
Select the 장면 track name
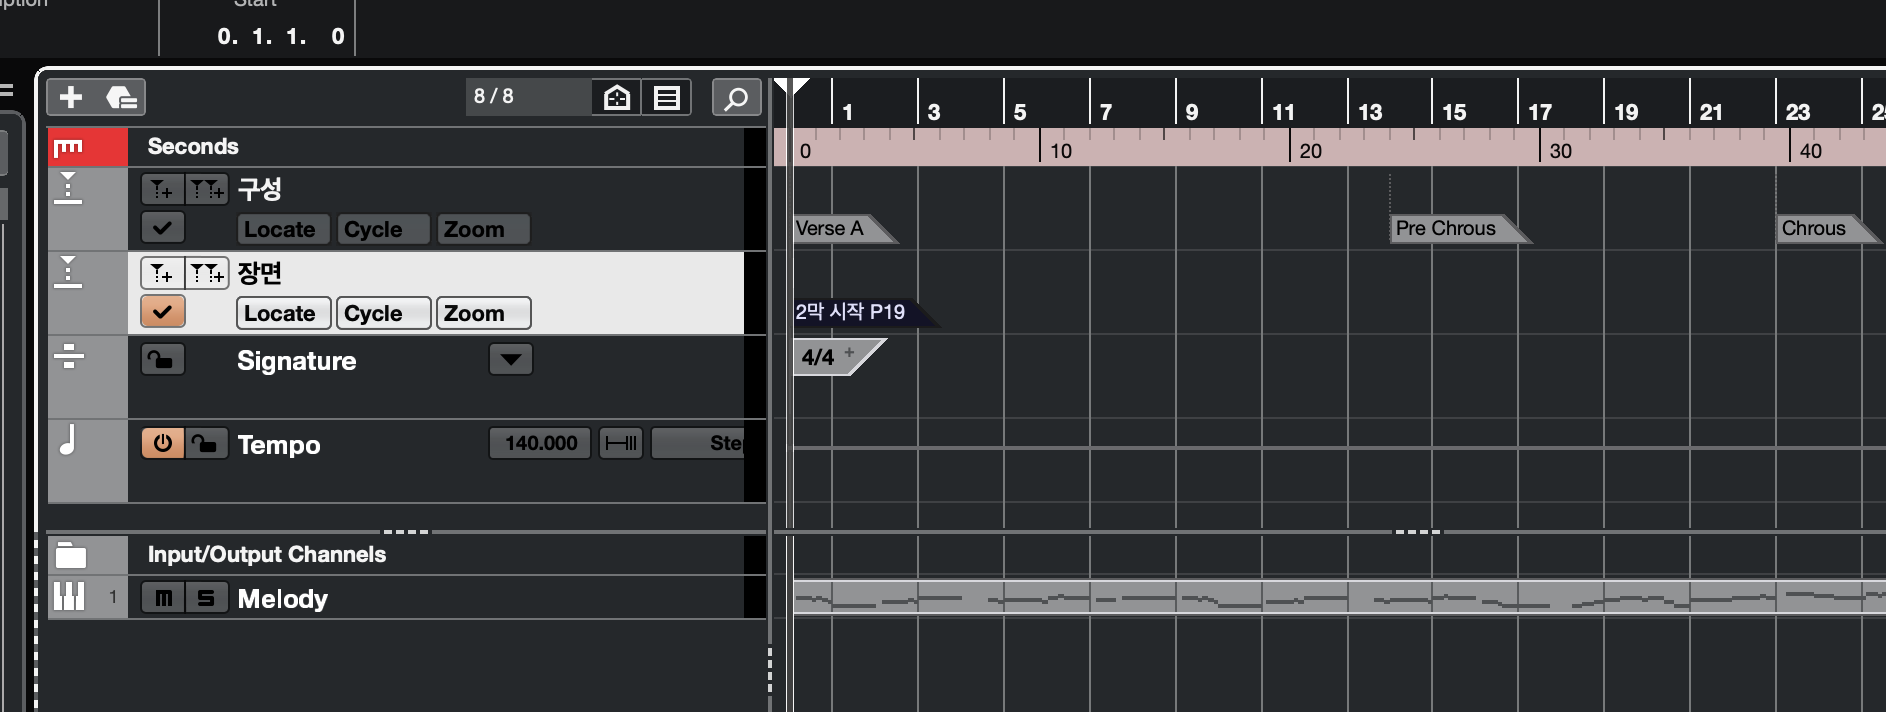[260, 273]
